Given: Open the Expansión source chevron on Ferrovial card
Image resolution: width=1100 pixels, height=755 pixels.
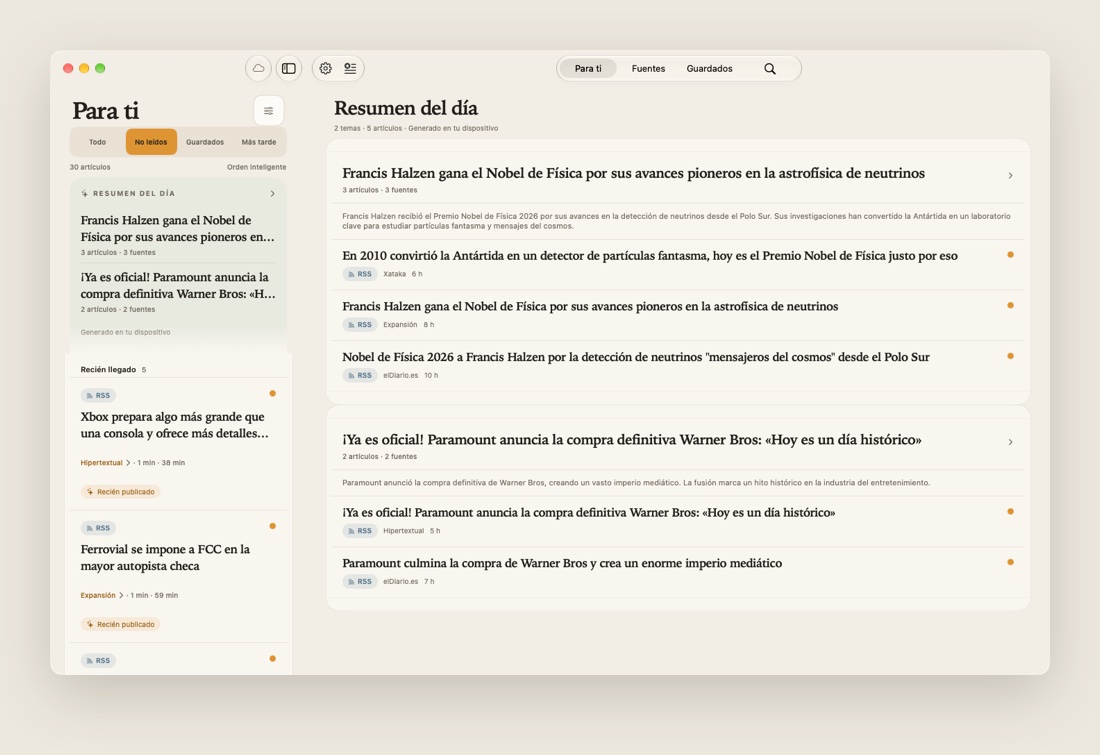Looking at the screenshot, I should point(121,595).
